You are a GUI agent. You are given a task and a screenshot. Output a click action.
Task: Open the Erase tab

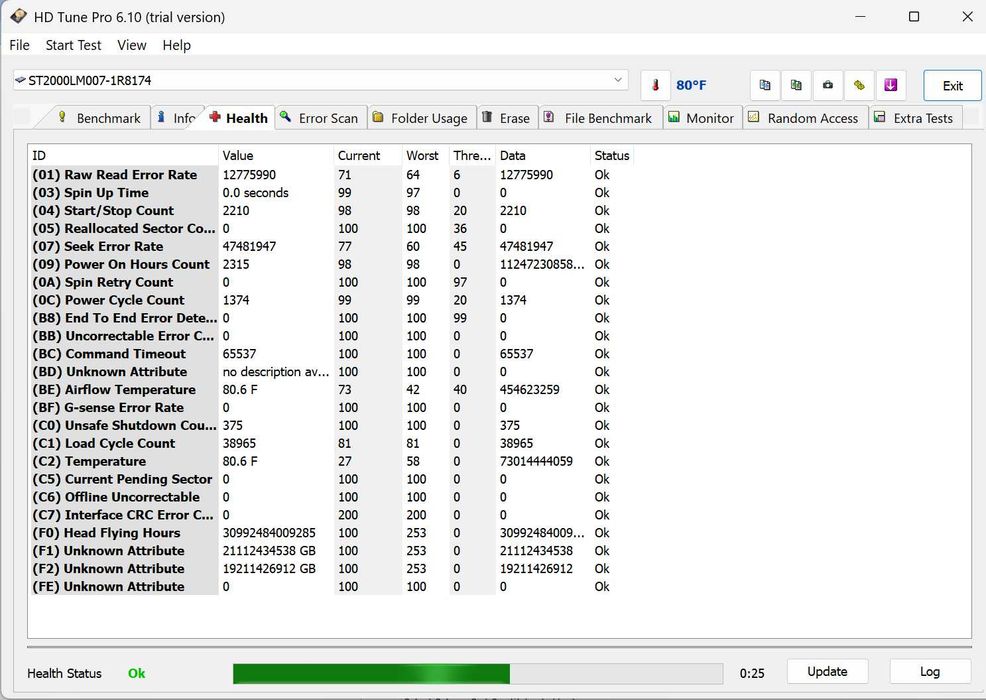click(x=506, y=118)
